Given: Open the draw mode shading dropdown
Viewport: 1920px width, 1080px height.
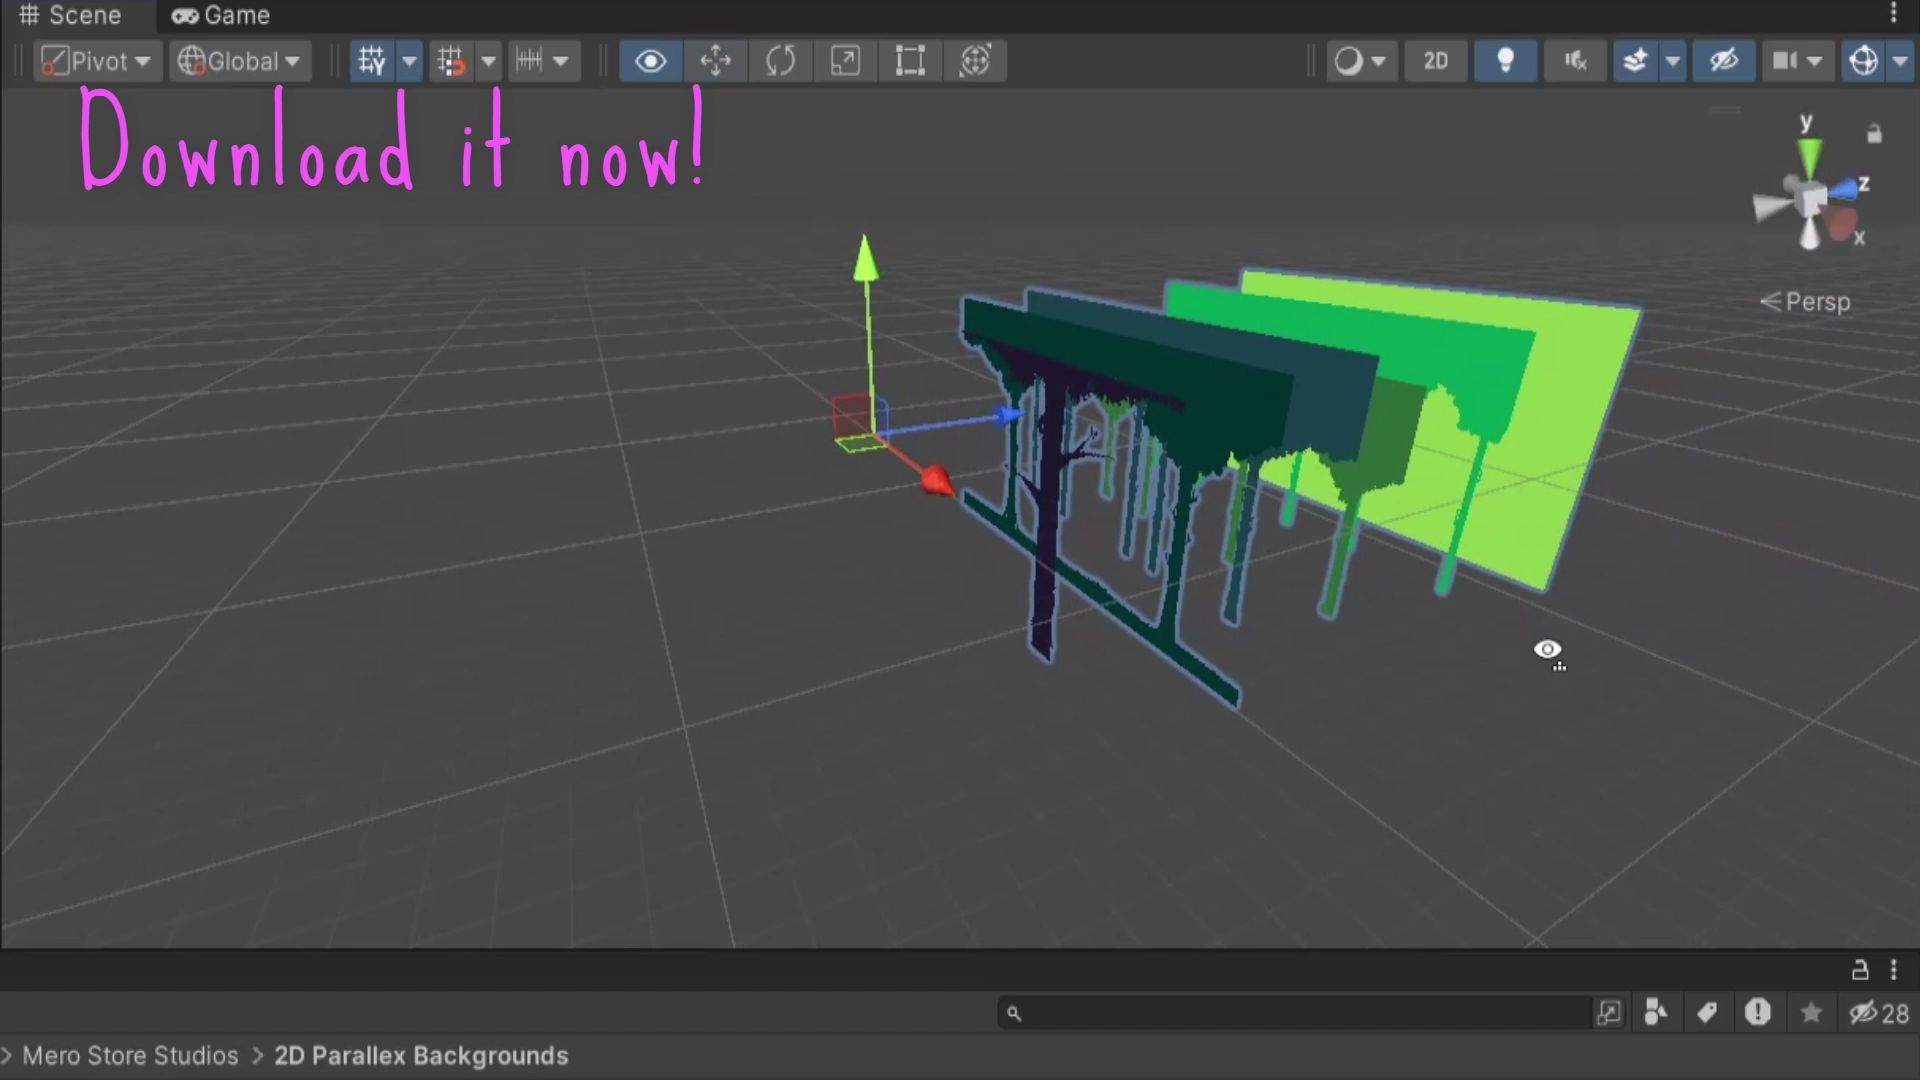Looking at the screenshot, I should pos(1361,61).
